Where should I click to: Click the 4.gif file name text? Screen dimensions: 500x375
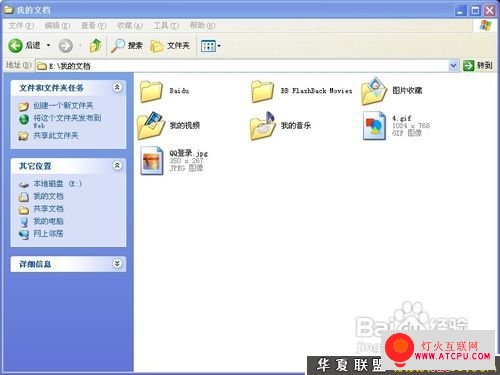point(402,118)
